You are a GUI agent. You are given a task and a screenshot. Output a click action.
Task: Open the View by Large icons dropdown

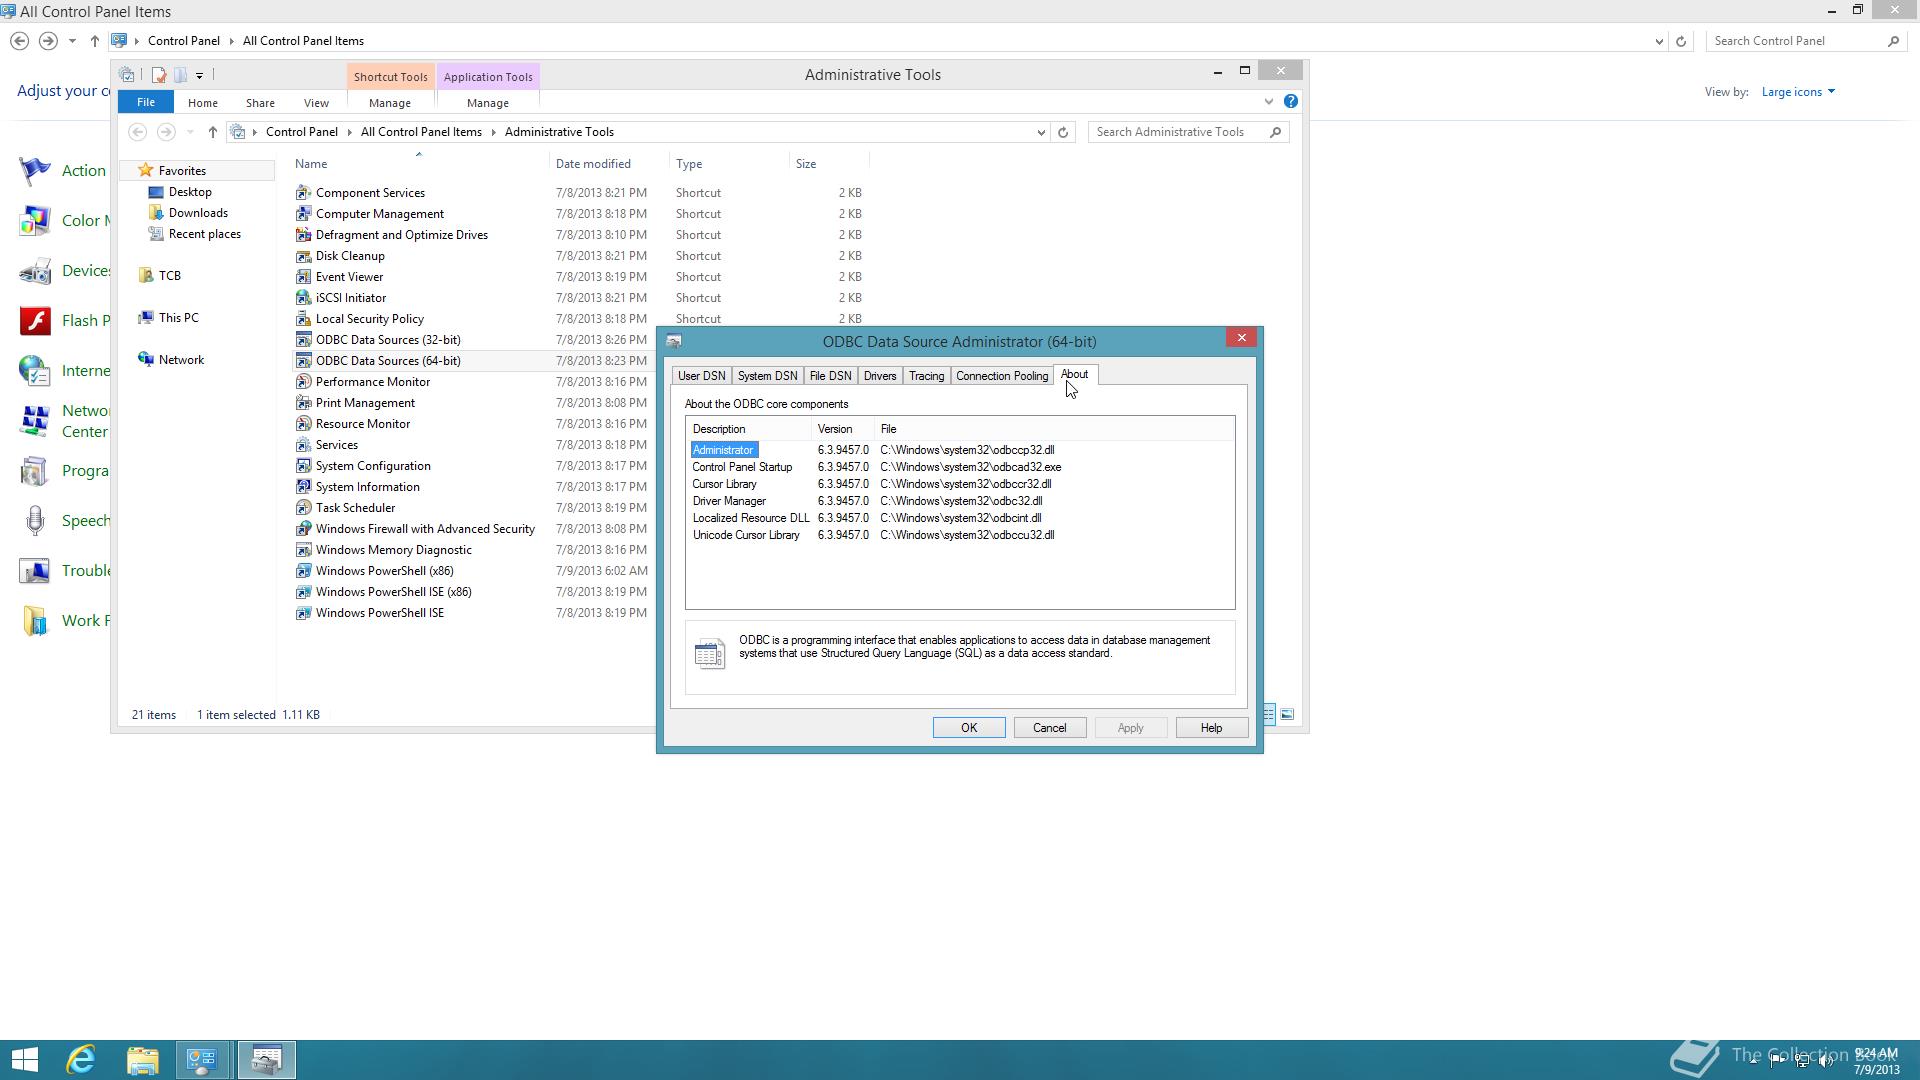[x=1798, y=92]
